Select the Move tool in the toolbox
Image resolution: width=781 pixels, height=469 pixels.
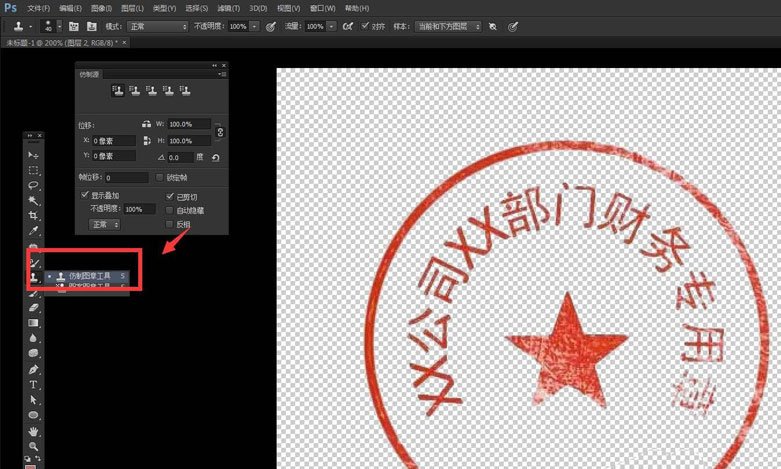pos(33,155)
